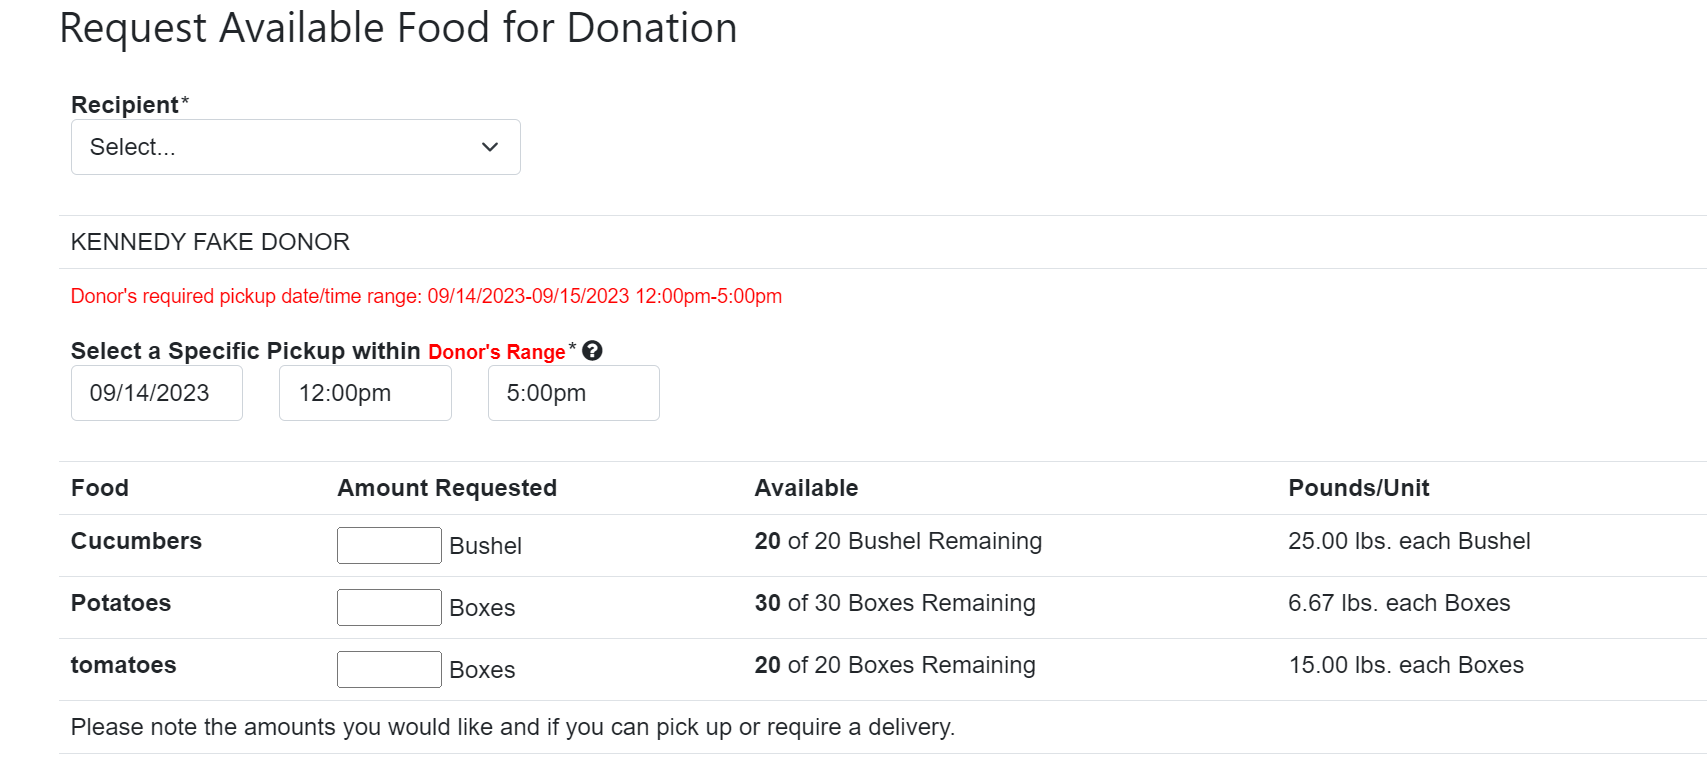Open the Recipient dropdown
1707x757 pixels.
(x=295, y=147)
